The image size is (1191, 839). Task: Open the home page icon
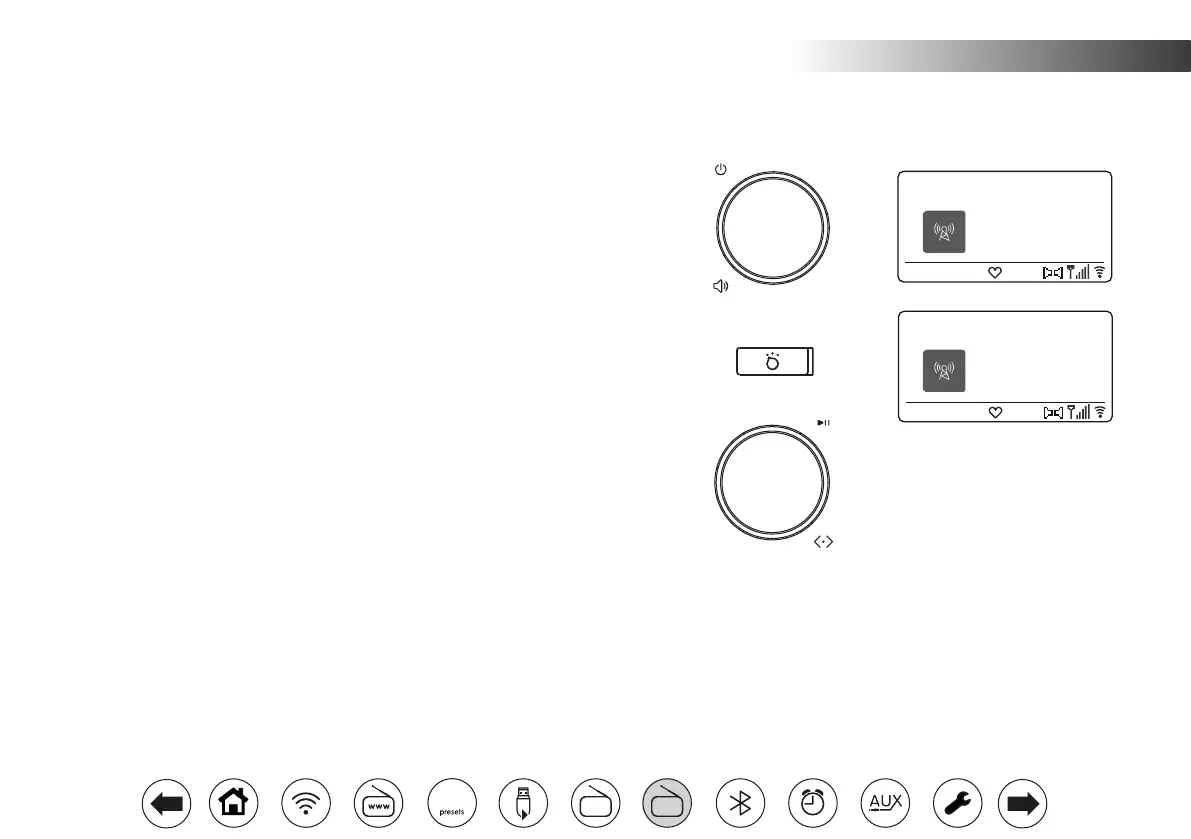tap(233, 803)
